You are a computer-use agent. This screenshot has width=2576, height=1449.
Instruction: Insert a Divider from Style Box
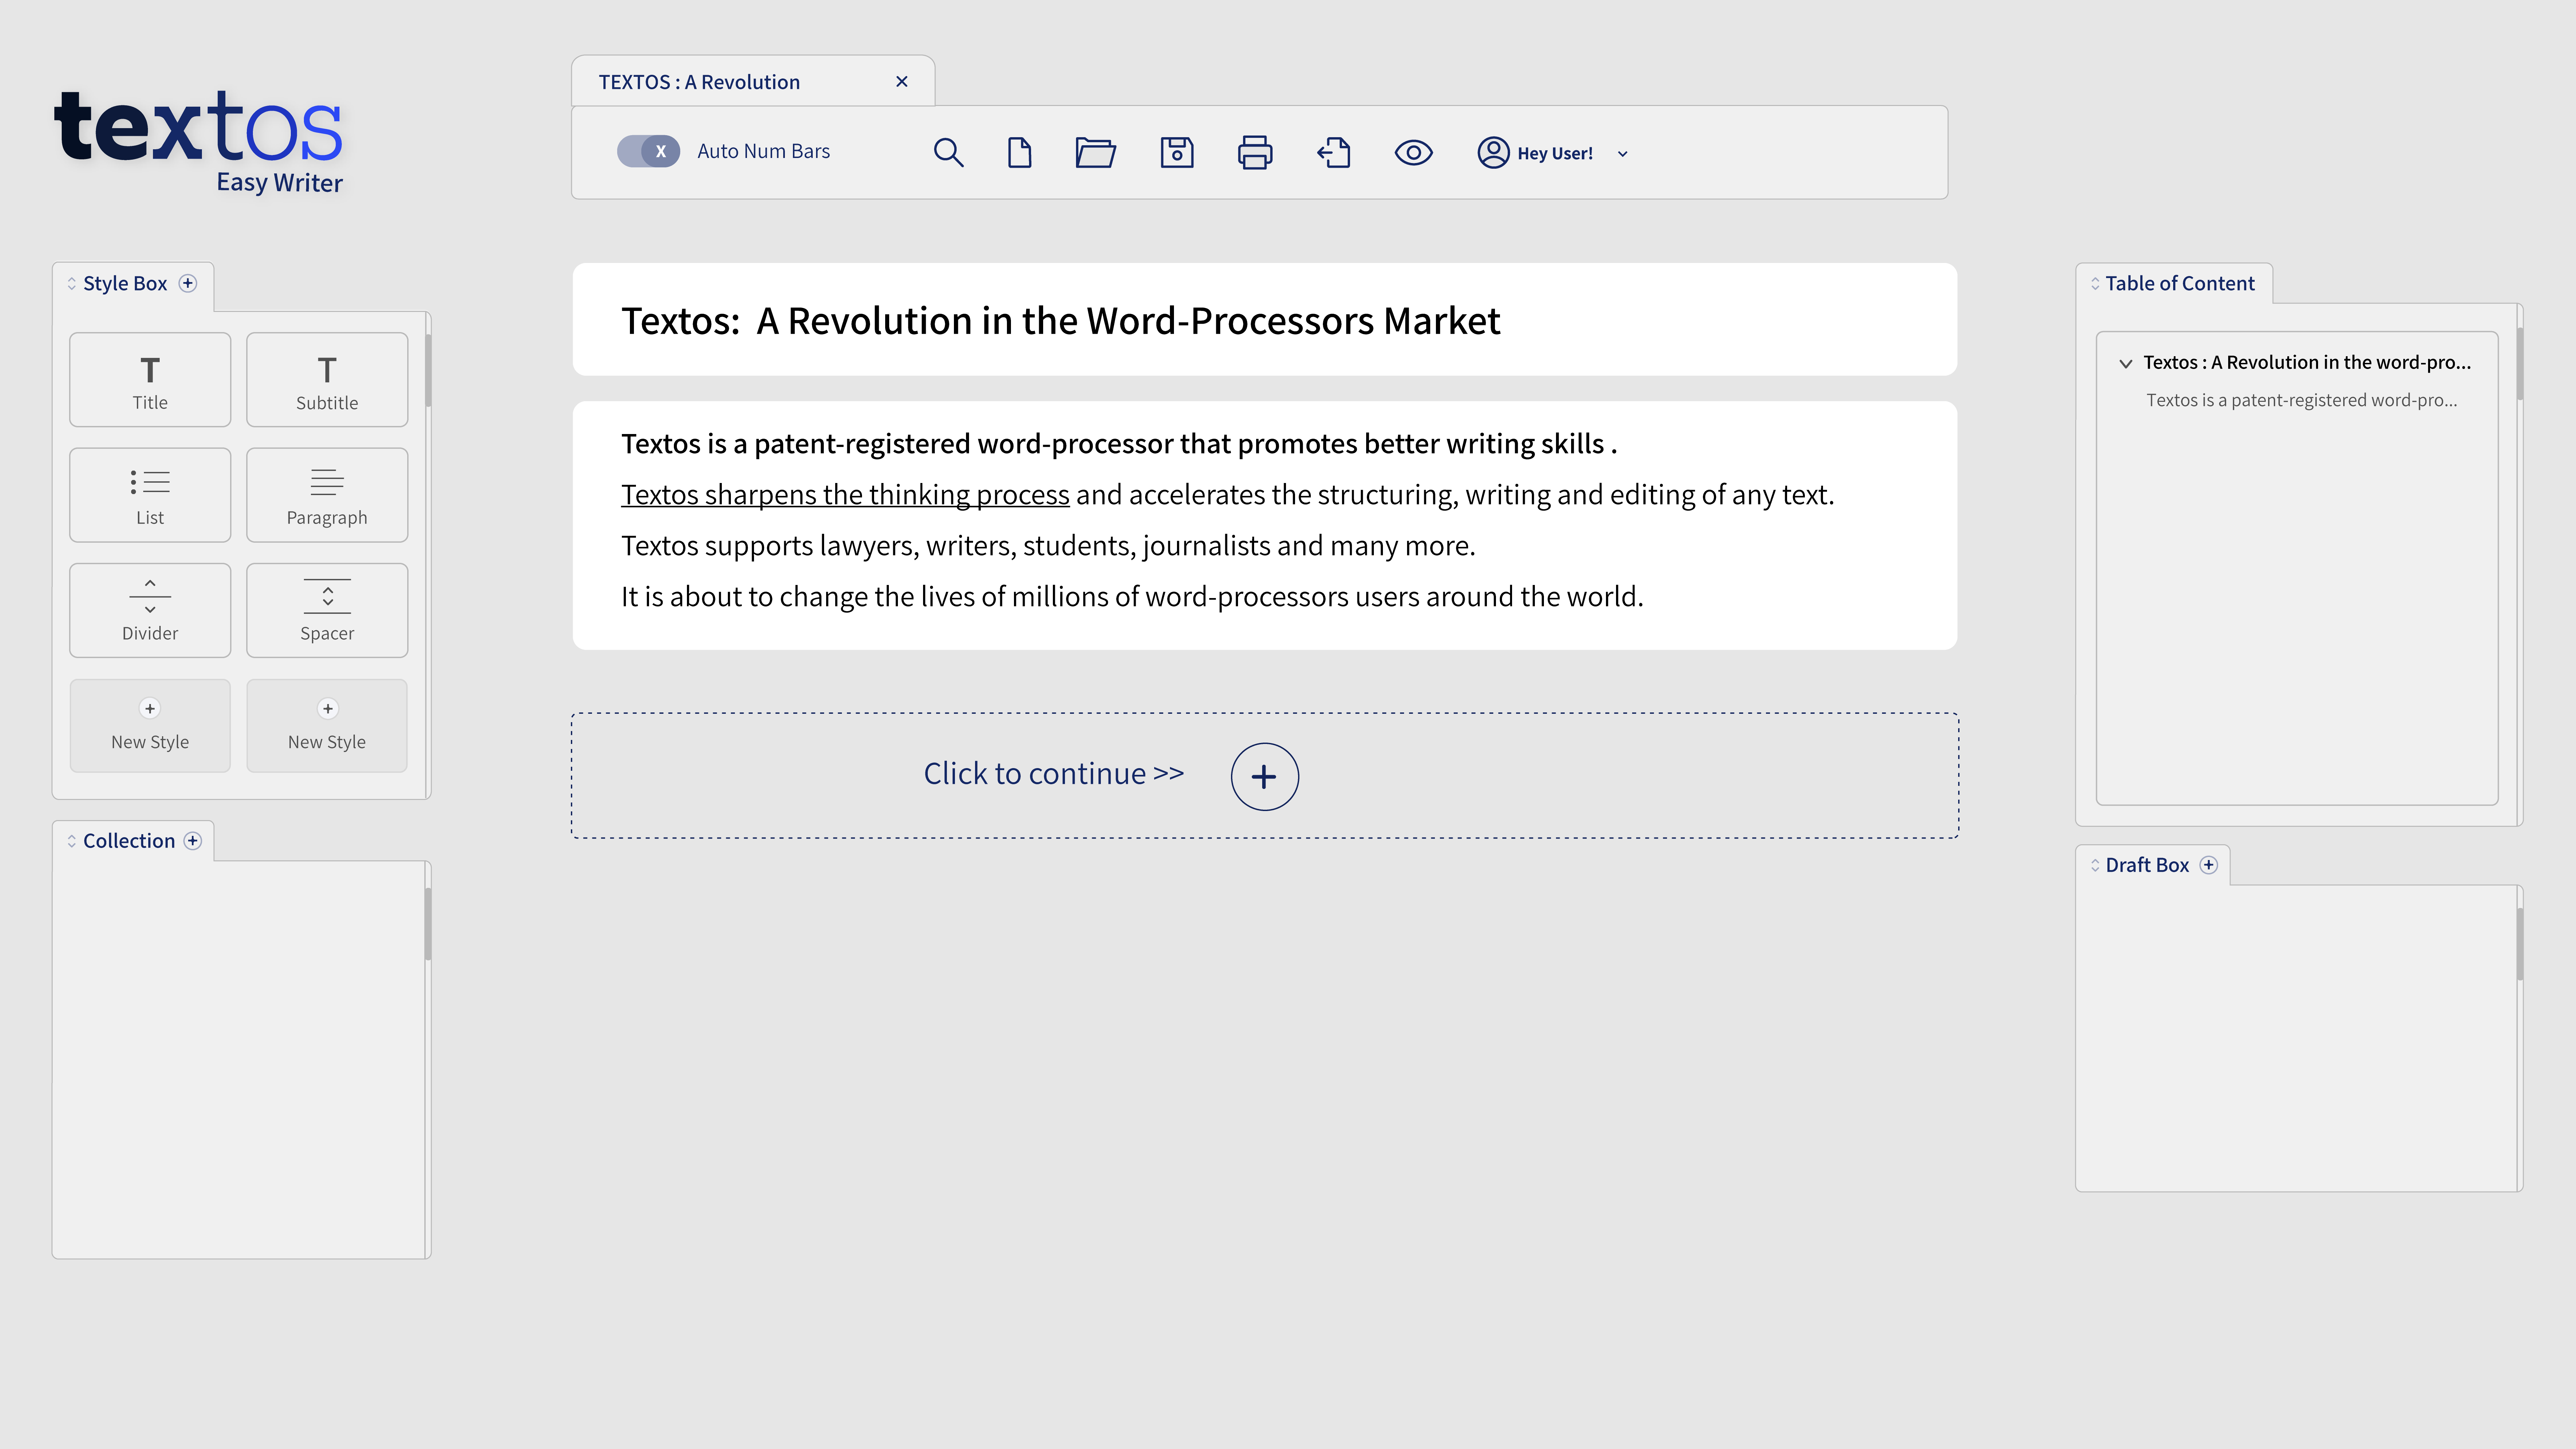tap(150, 610)
